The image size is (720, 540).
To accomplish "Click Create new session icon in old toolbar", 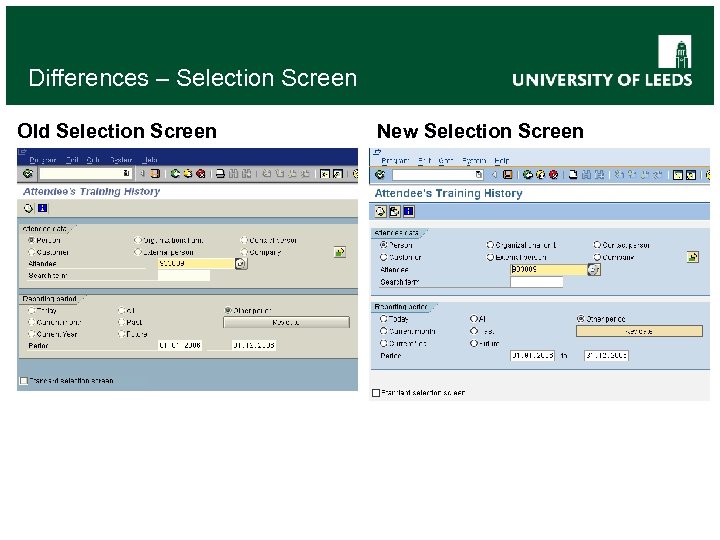I will pos(325,174).
